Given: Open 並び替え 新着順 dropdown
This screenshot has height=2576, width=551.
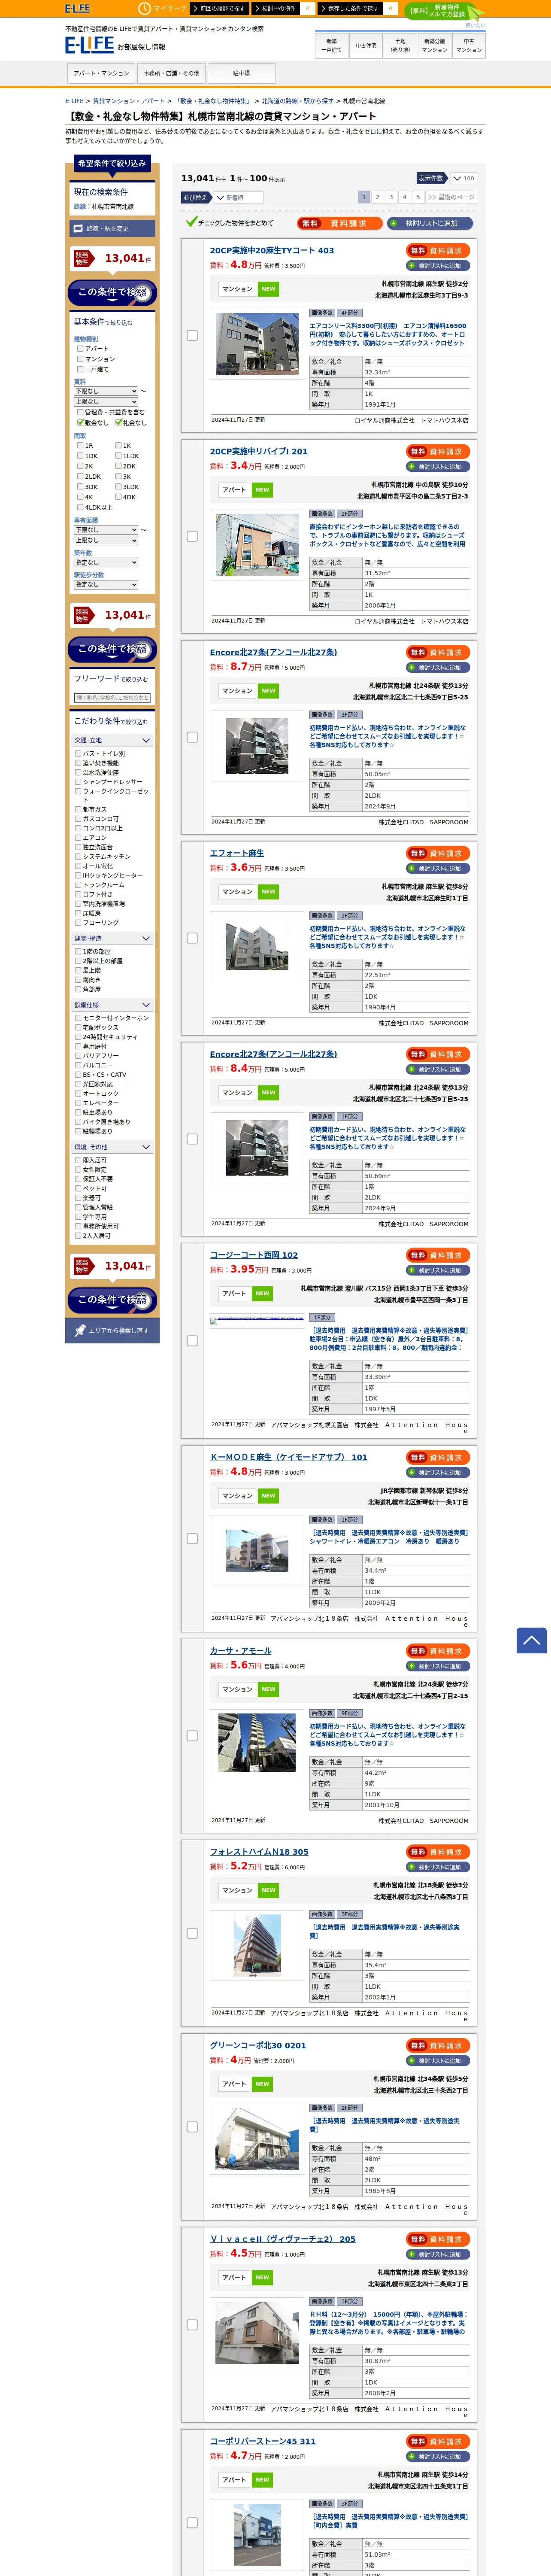Looking at the screenshot, I should pyautogui.click(x=239, y=198).
